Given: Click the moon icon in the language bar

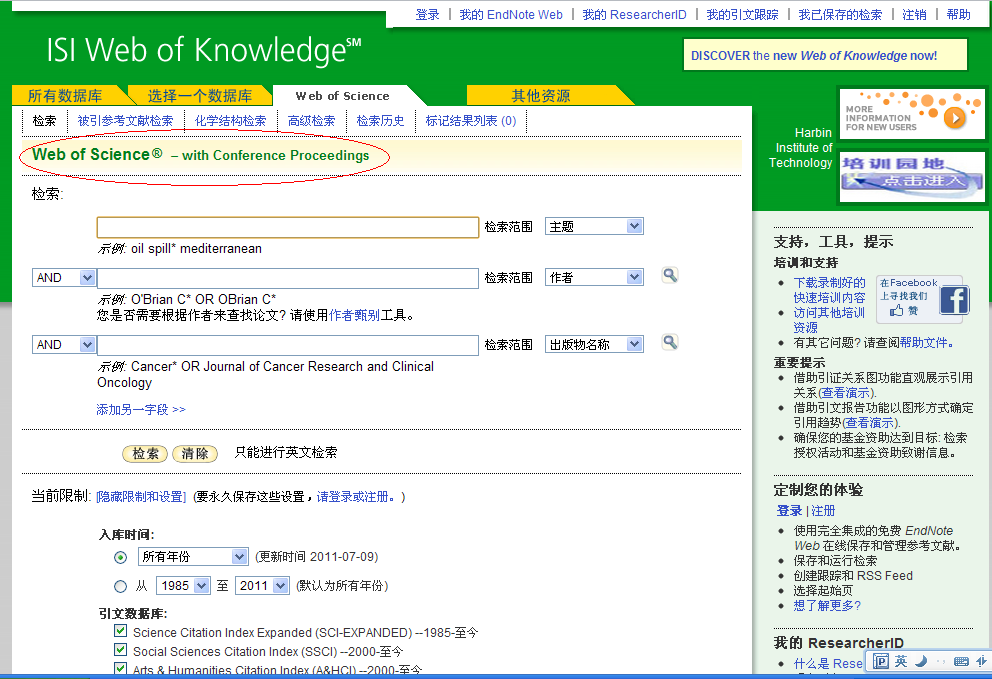Looking at the screenshot, I should (921, 661).
